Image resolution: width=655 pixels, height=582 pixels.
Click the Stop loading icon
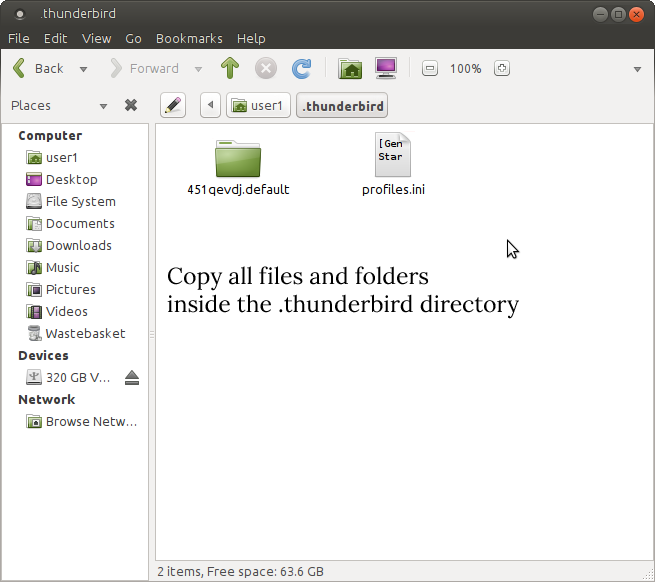[266, 68]
